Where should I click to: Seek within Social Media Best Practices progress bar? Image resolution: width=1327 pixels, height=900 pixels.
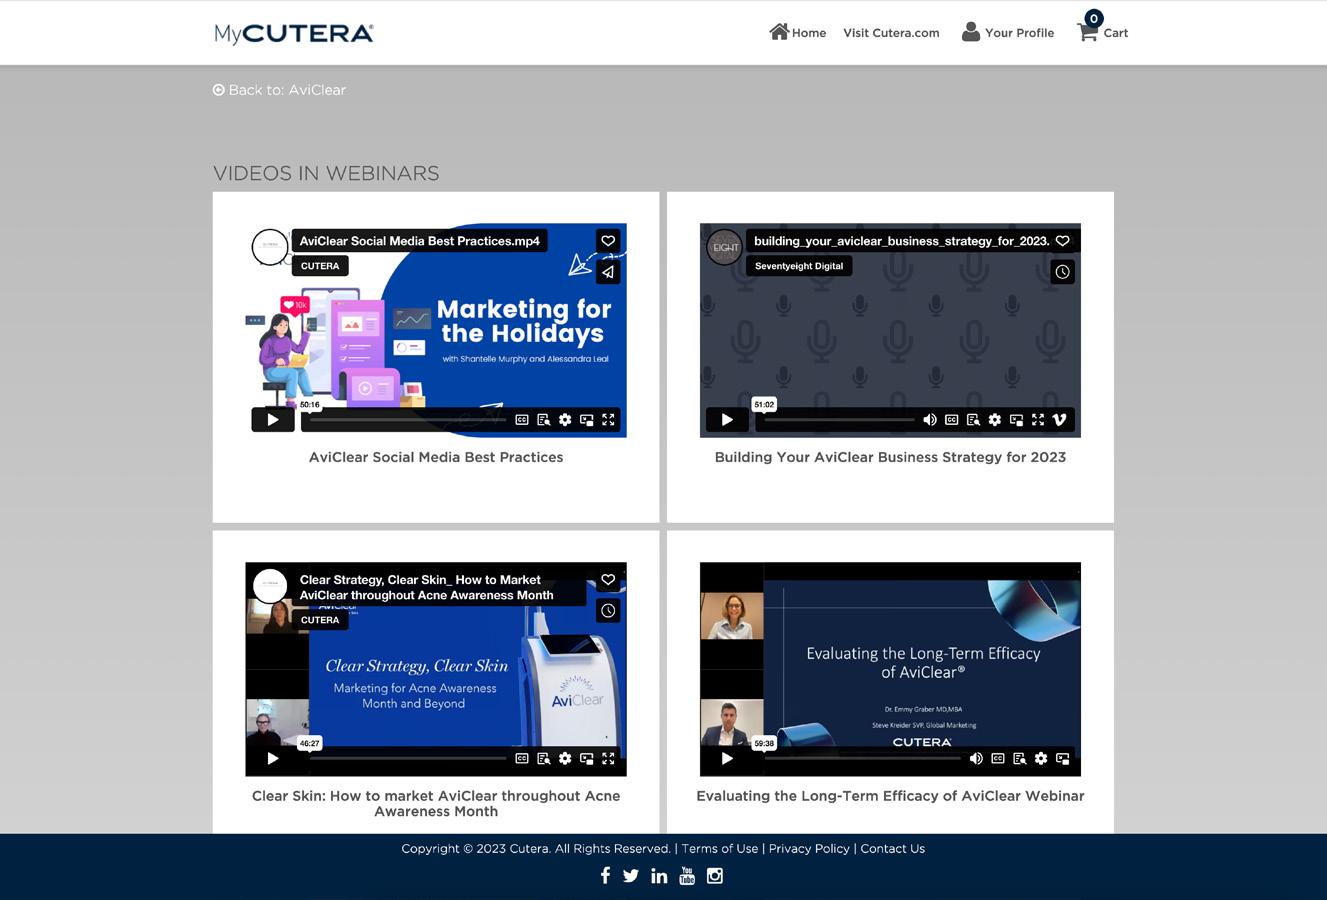tap(408, 420)
